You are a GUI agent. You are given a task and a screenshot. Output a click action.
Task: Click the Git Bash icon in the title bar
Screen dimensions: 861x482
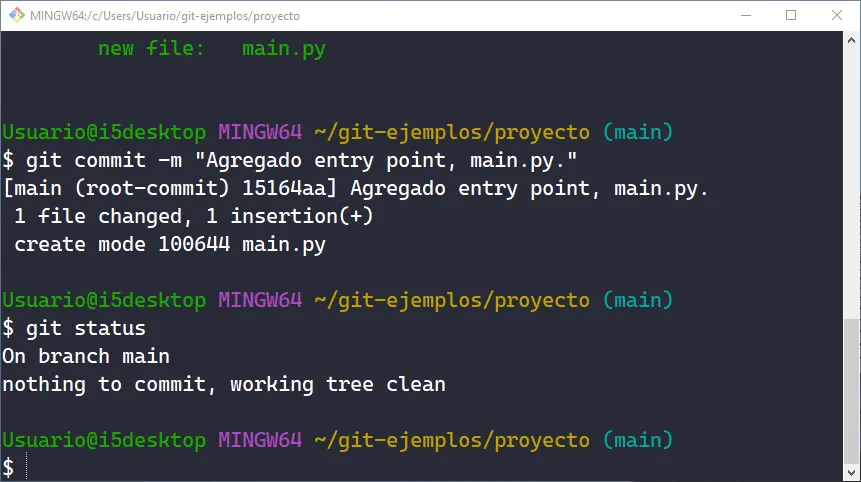pyautogui.click(x=17, y=16)
